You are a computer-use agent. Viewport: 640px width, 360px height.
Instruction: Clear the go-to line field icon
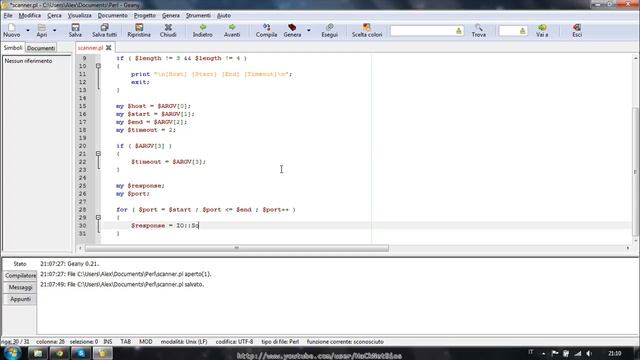522,31
